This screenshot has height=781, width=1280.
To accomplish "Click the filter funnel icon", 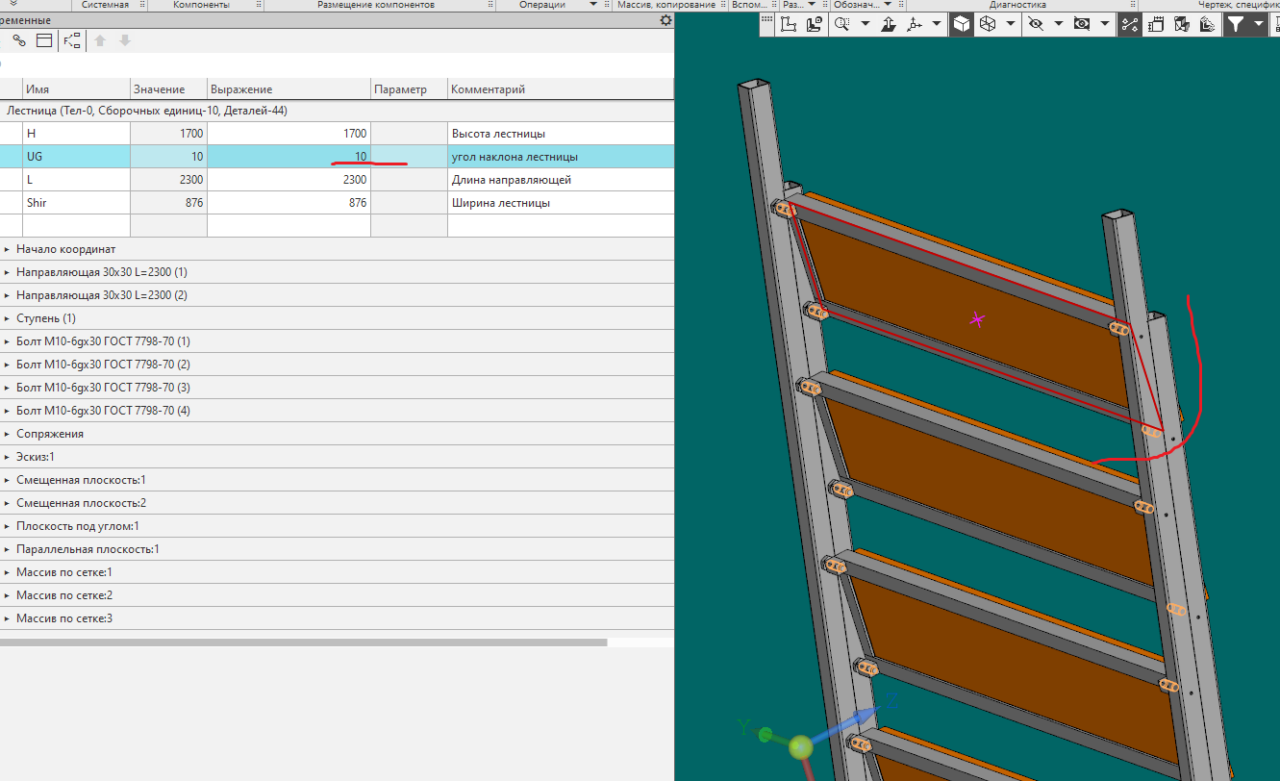I will pos(1236,24).
